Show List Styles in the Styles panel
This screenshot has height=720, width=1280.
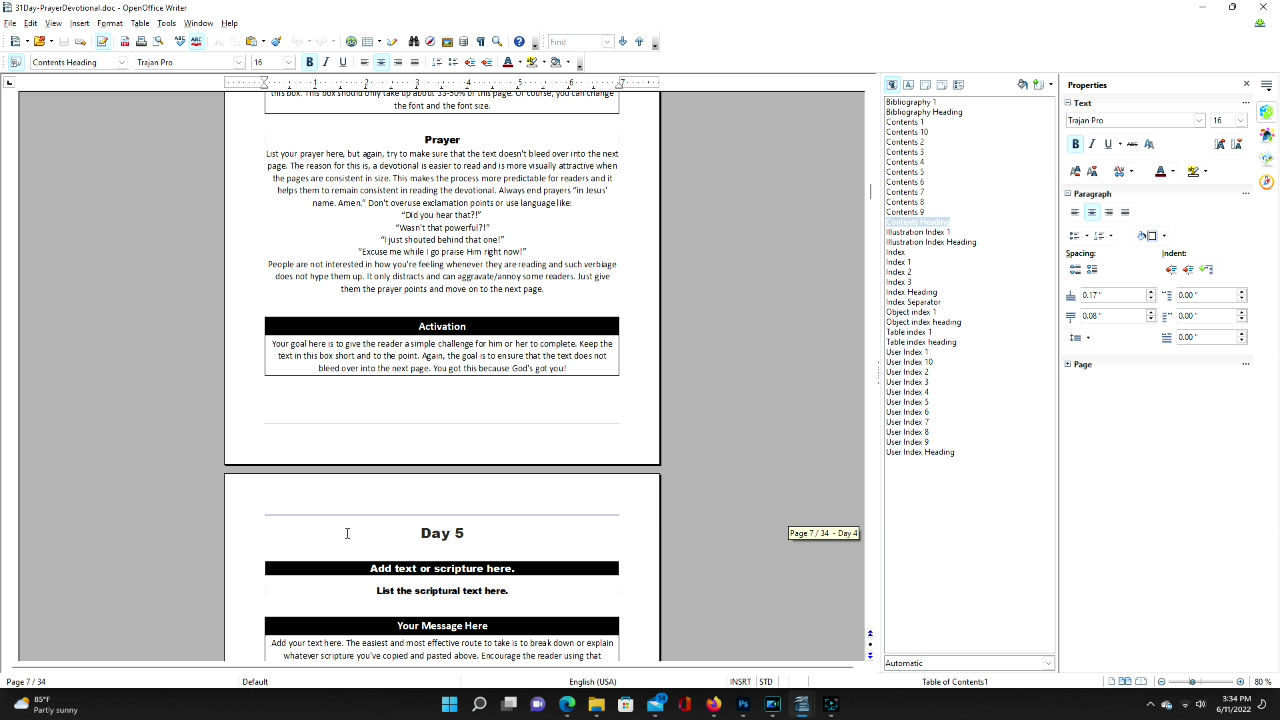(x=958, y=85)
